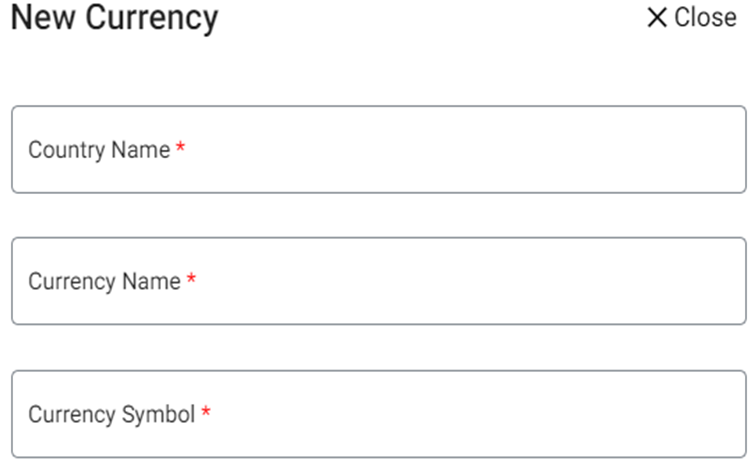Select the middle field of the currency form
The height and width of the screenshot is (474, 756).
378,281
